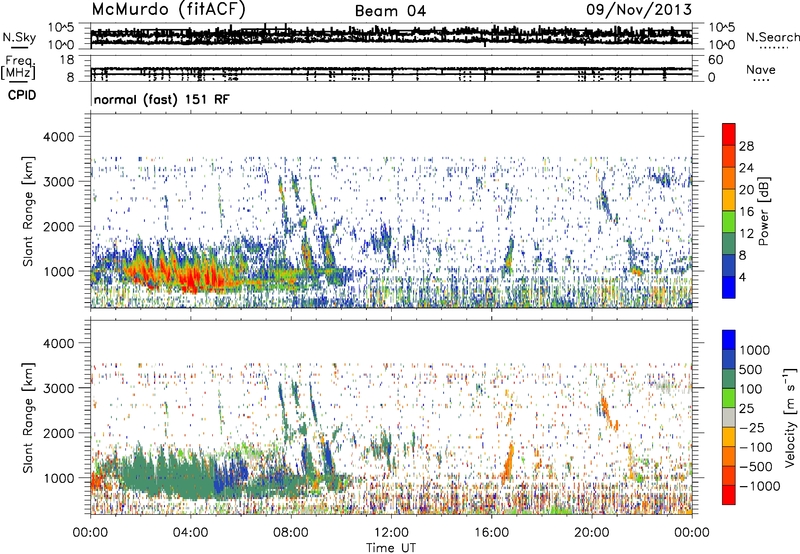Click the date "09/Nov/2013"
Viewport: 800px width, 554px height.
[639, 9]
